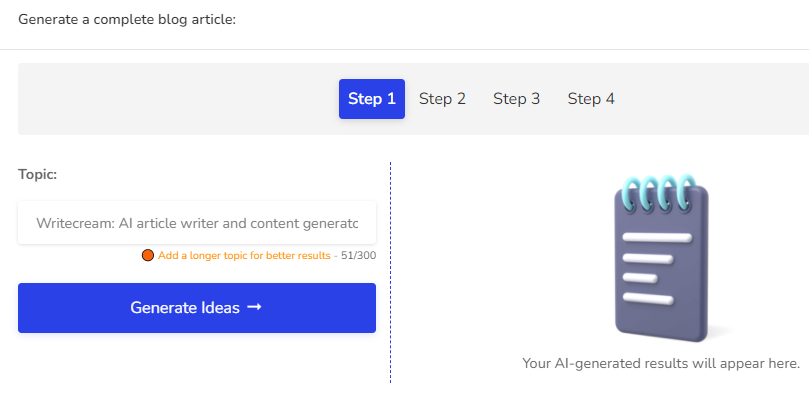Click the 'Add a longer topic' hint text

pyautogui.click(x=244, y=255)
